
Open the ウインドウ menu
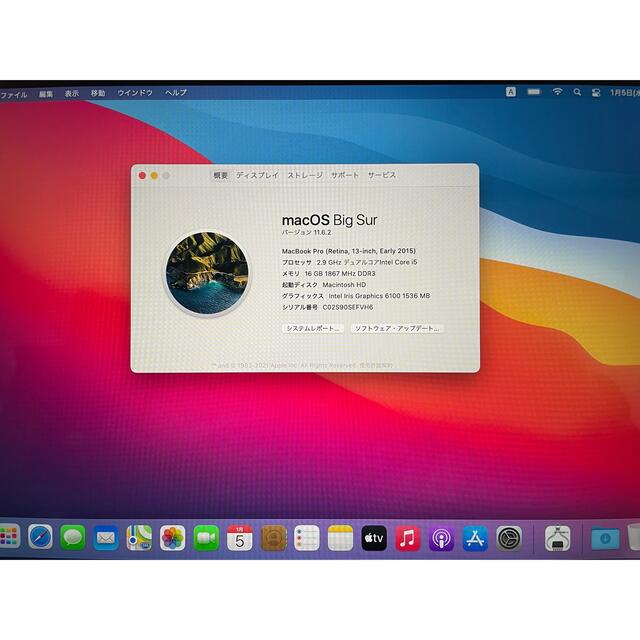[135, 93]
